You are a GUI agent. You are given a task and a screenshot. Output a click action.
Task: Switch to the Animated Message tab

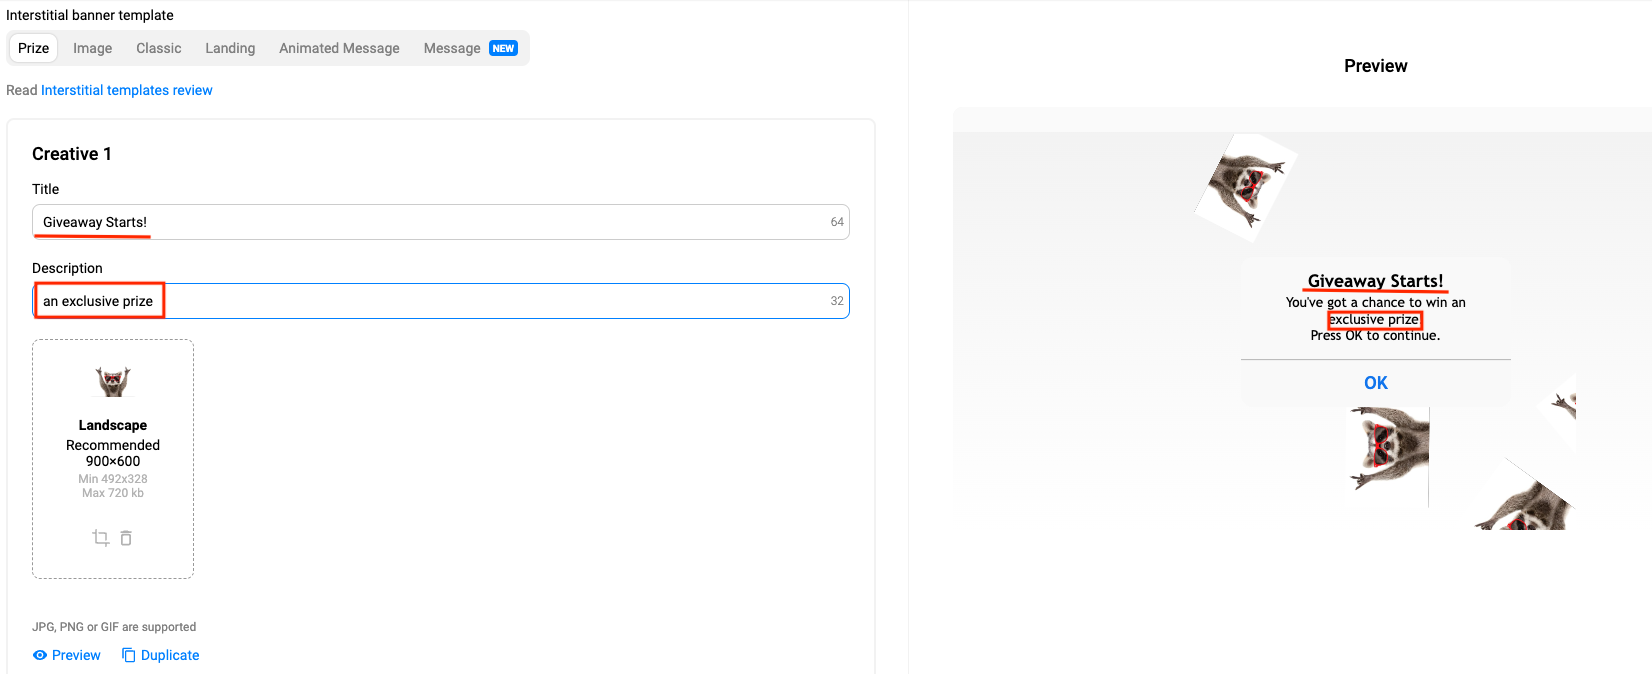click(339, 48)
